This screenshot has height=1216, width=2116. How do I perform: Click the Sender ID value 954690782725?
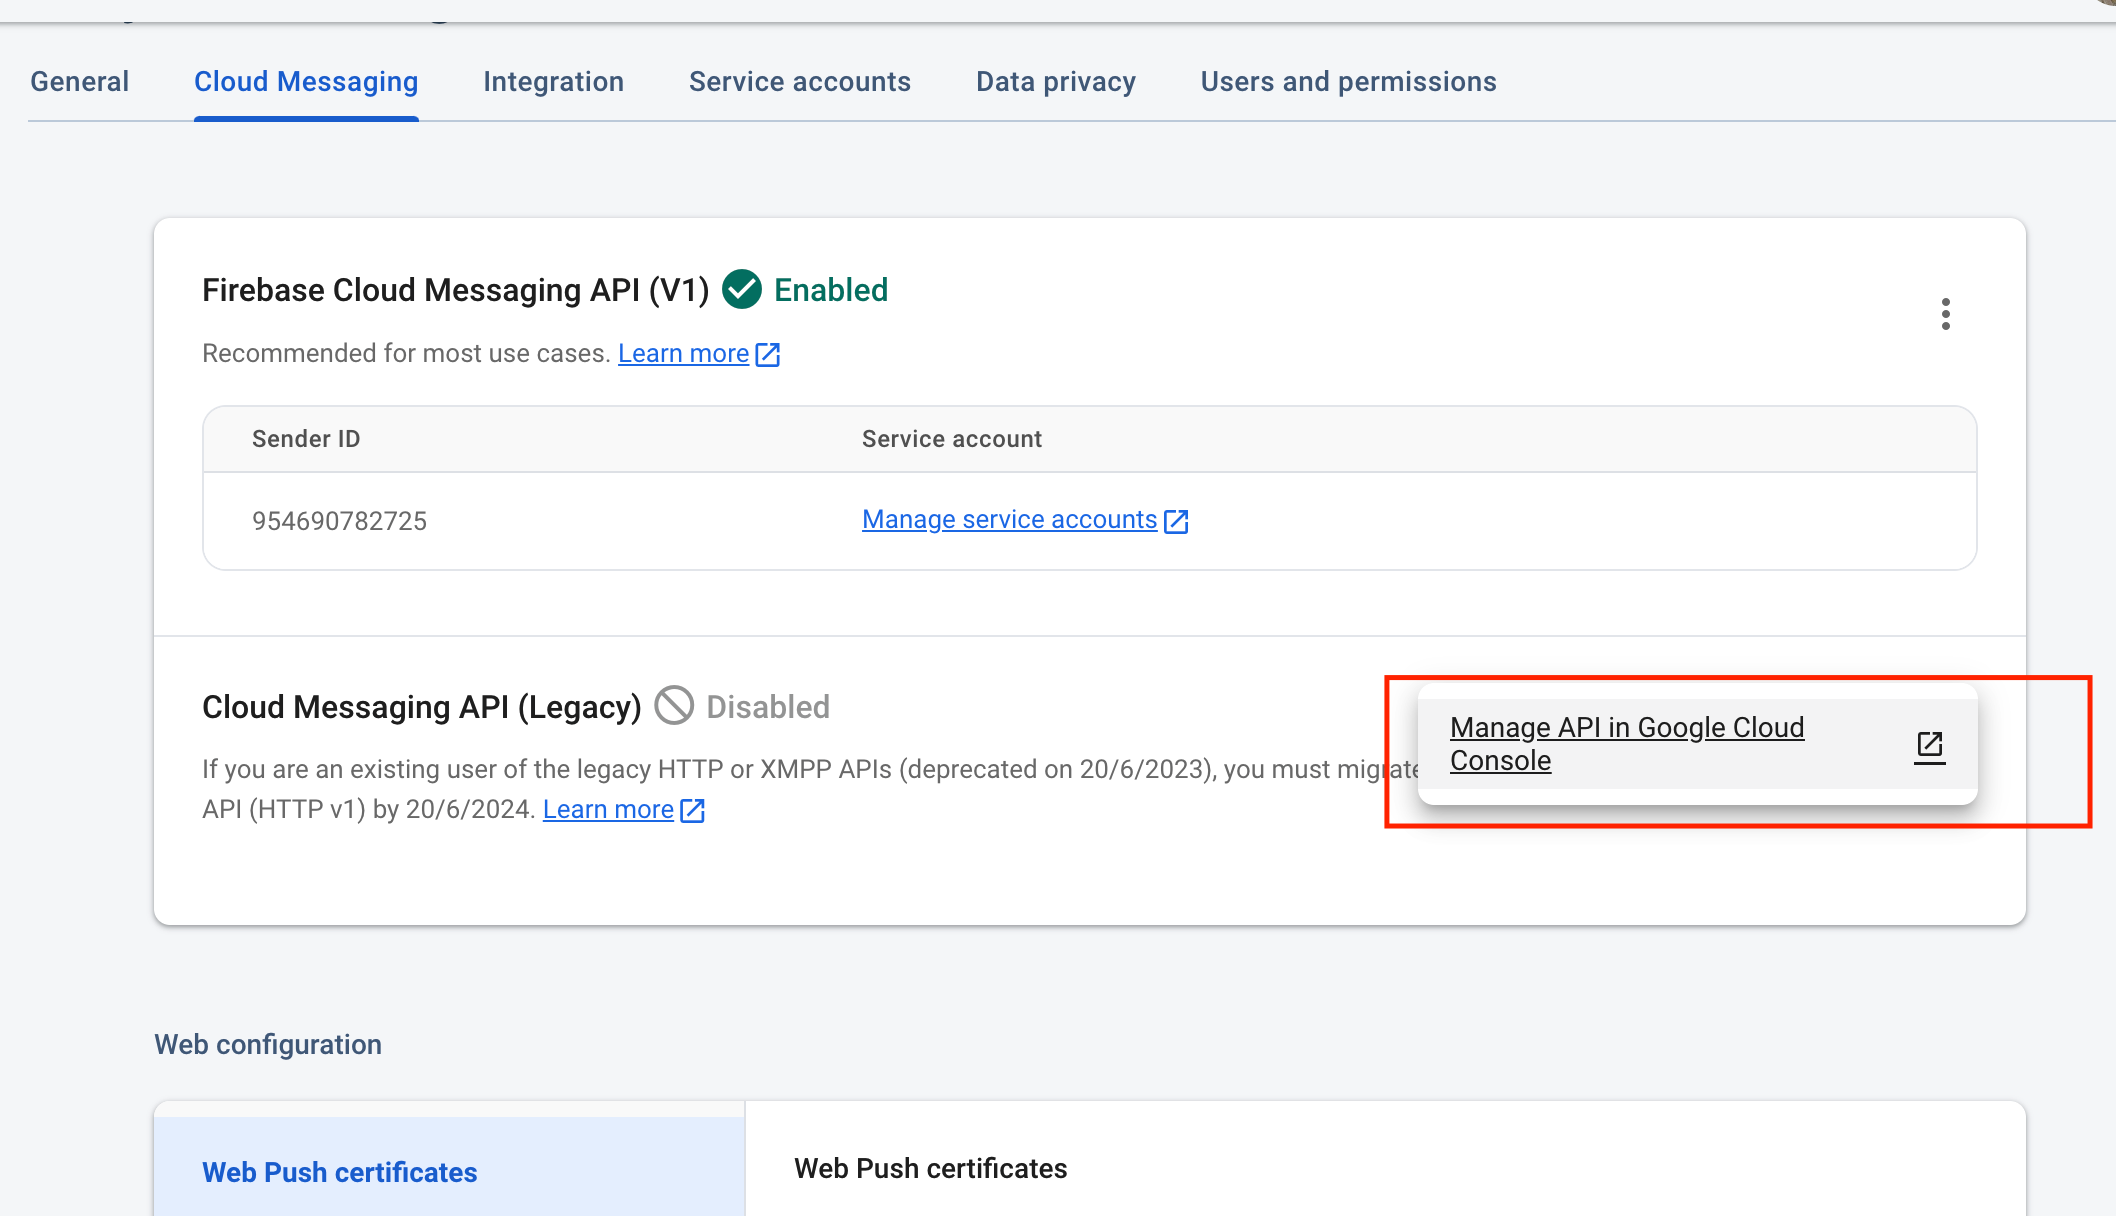339,521
